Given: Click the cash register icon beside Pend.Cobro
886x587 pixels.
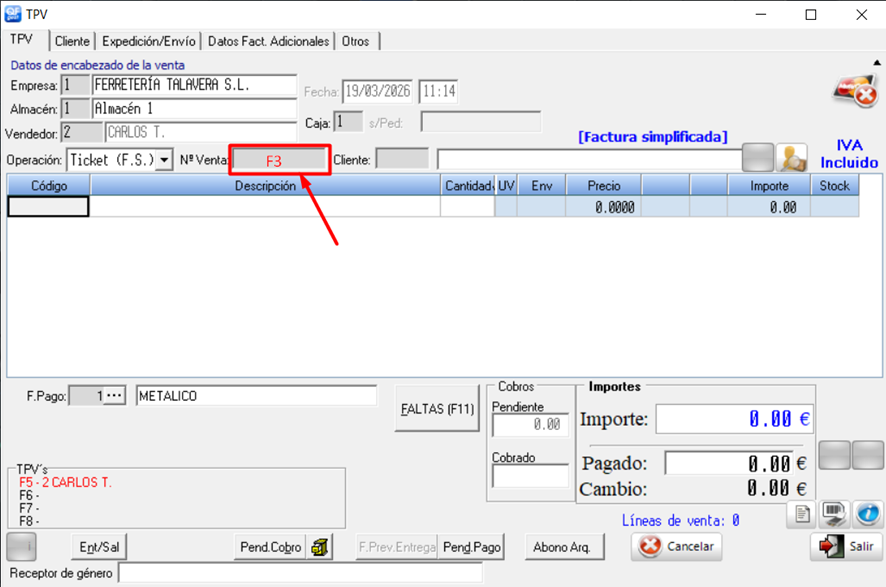Looking at the screenshot, I should pos(321,547).
